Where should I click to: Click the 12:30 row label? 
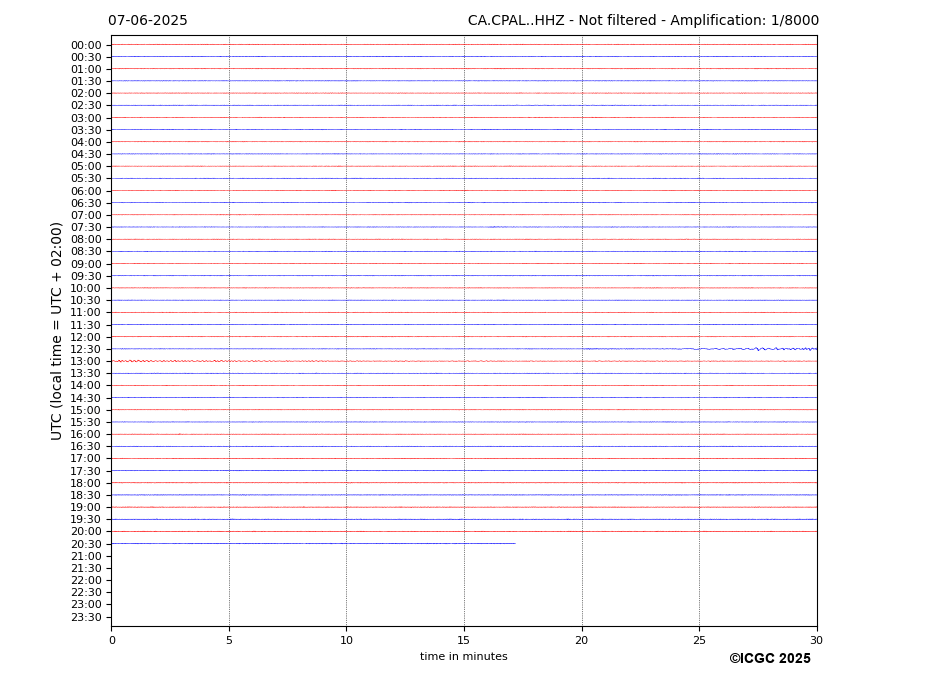coord(86,349)
